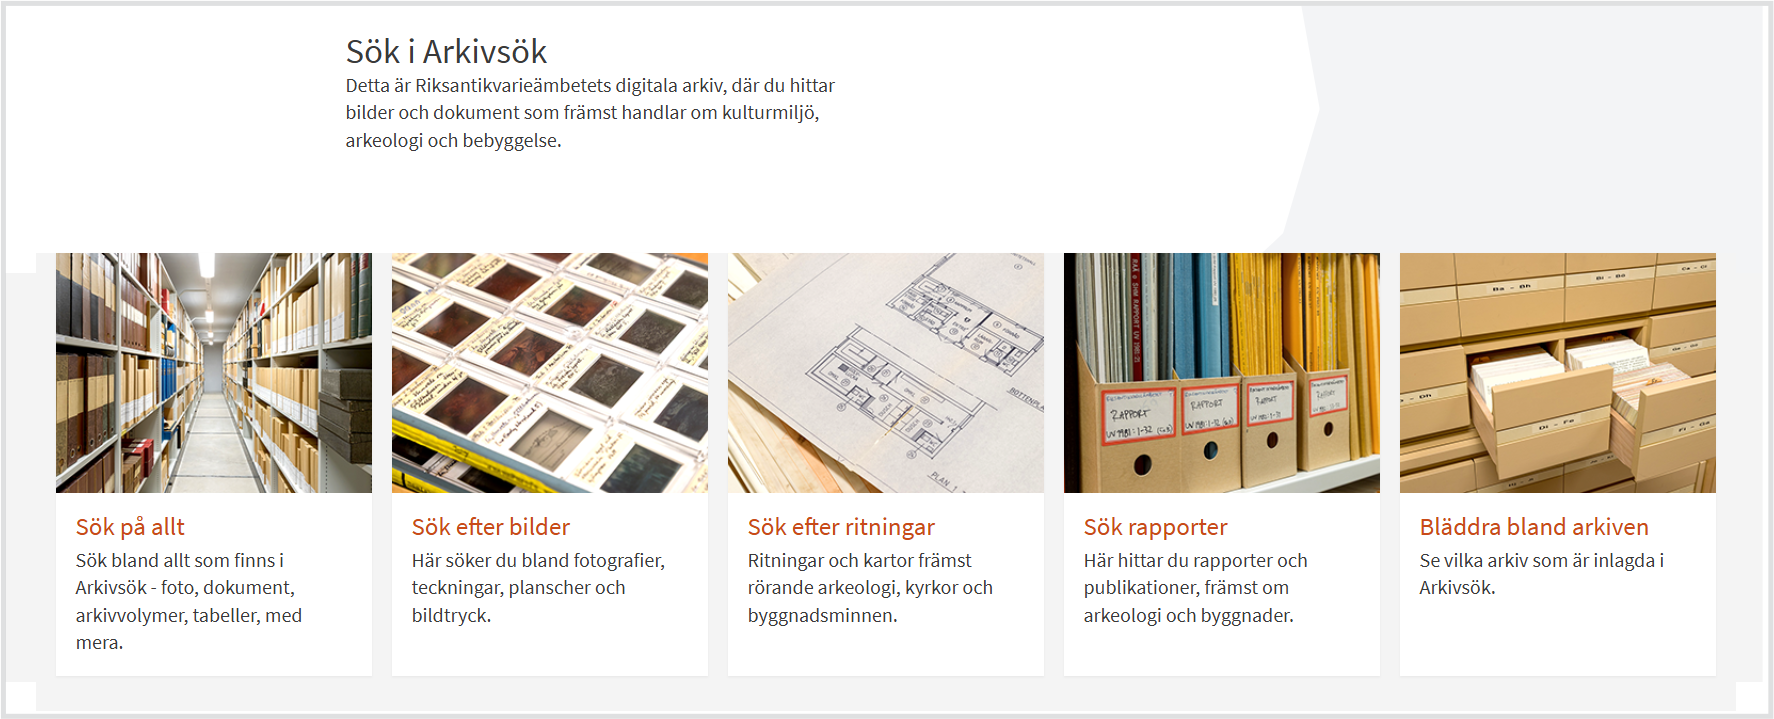Screen dimensions: 1774x719
Task: Click the red RAPPORT label on binder
Action: pyautogui.click(x=1139, y=413)
